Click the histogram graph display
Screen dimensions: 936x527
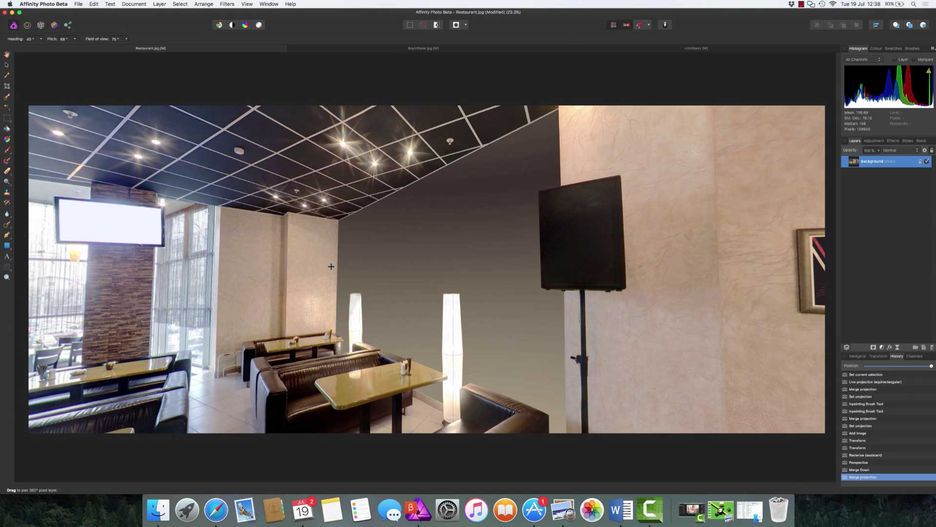coord(888,87)
